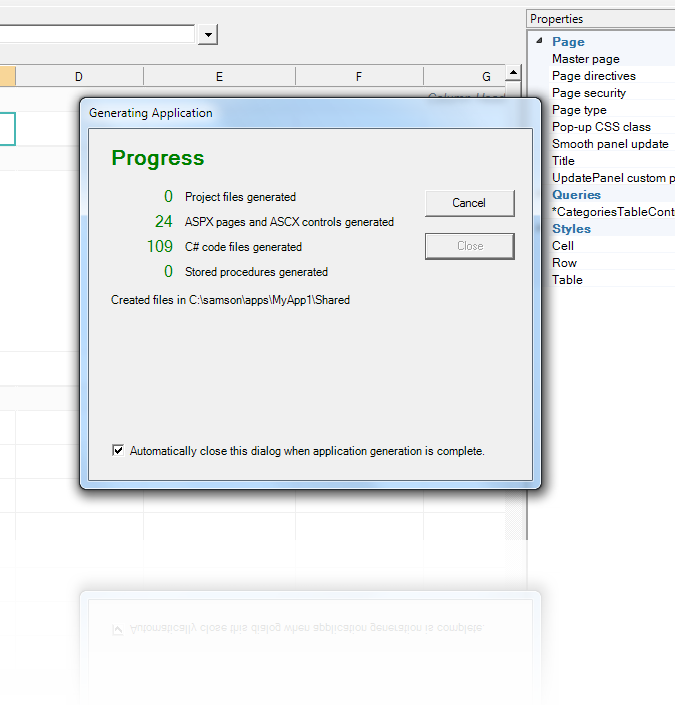Select the Page type property
This screenshot has height=705, width=675.
(579, 110)
